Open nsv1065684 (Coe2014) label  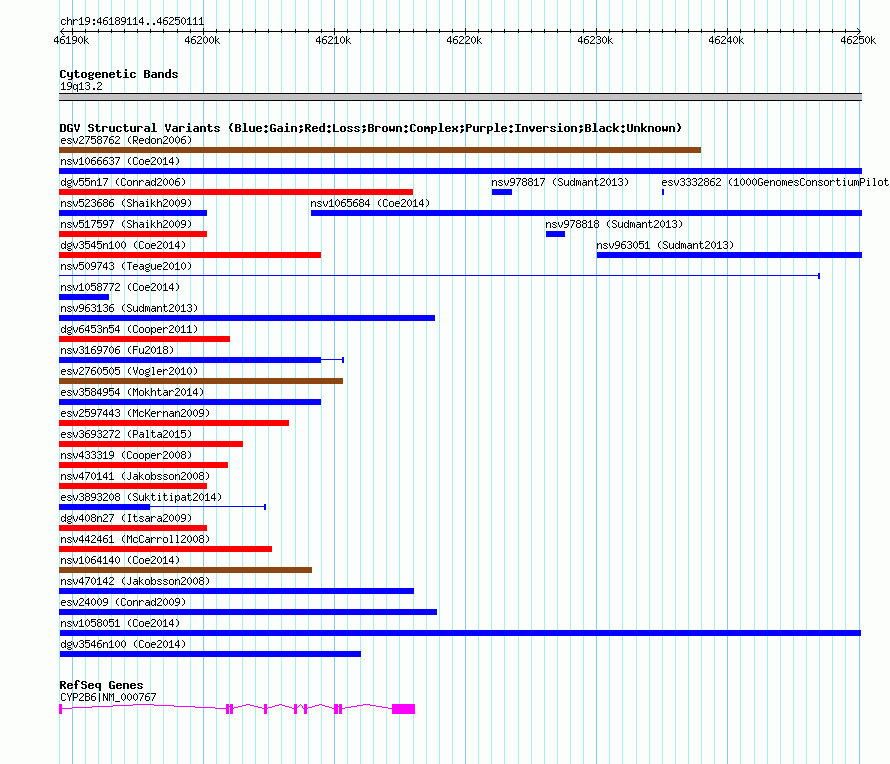(x=370, y=203)
